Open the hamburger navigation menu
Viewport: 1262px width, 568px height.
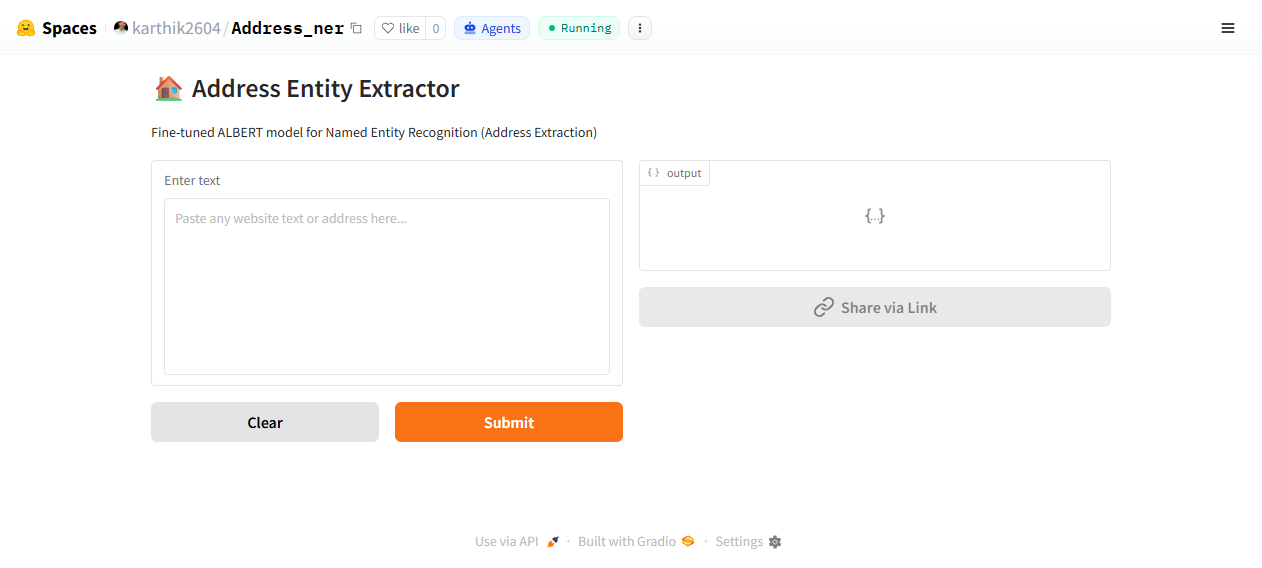point(1228,28)
